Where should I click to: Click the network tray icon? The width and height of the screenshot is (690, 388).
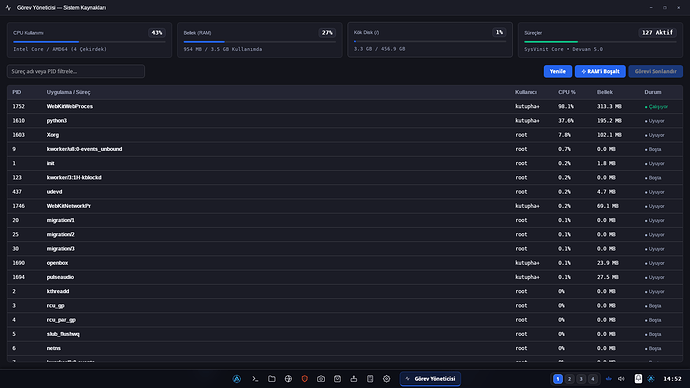click(609, 379)
